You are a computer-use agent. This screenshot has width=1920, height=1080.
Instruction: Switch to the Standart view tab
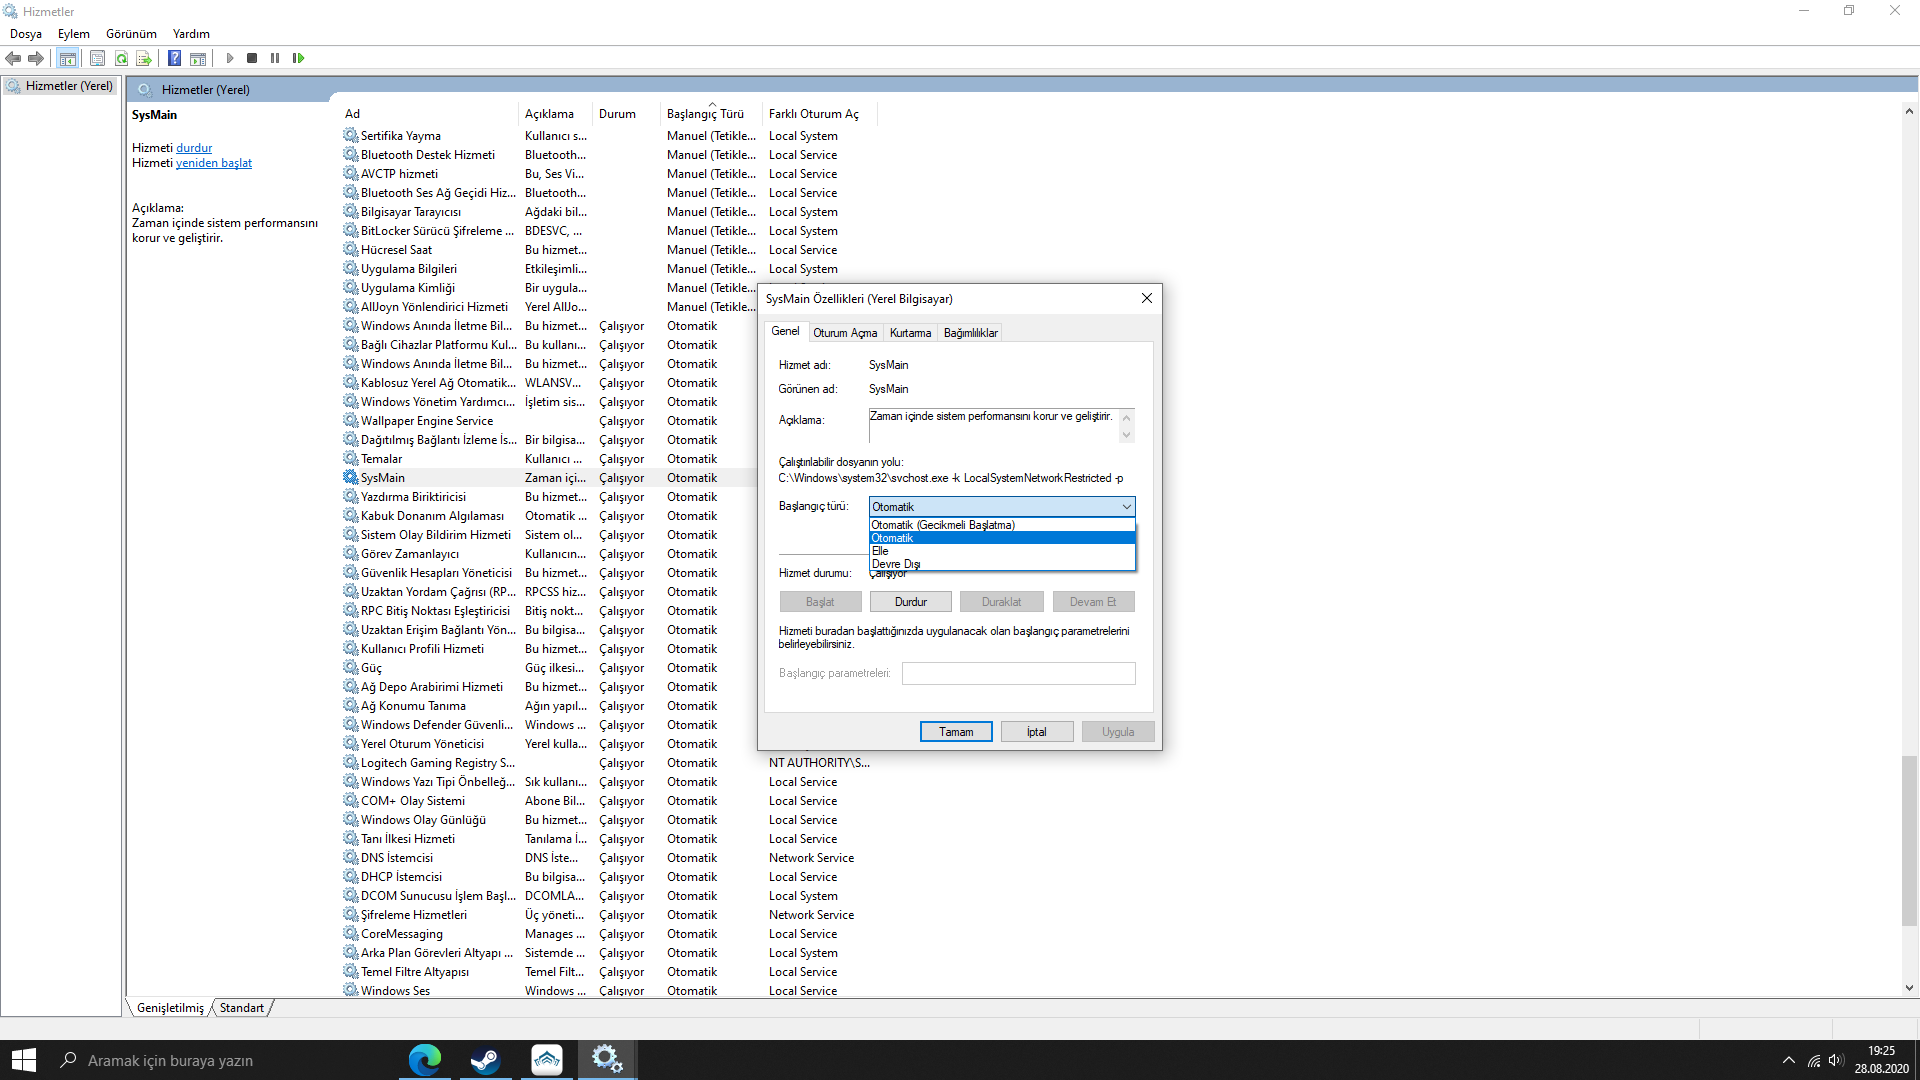coord(241,1008)
